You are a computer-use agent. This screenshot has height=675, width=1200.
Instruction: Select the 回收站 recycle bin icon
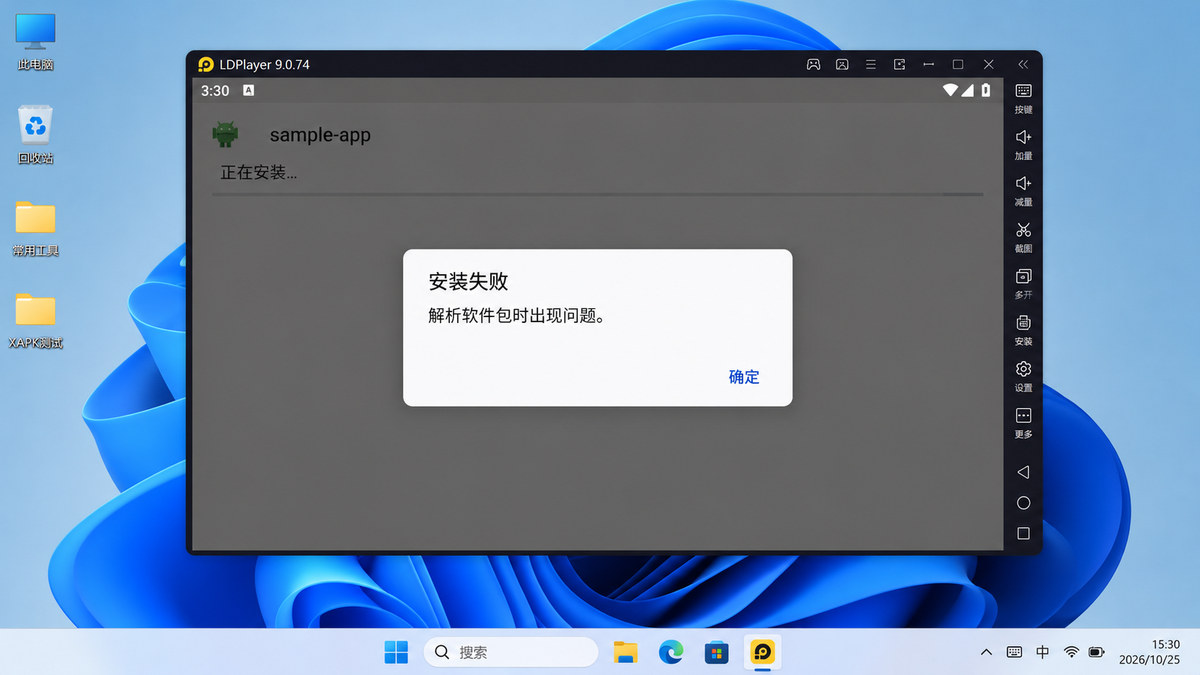coord(36,135)
